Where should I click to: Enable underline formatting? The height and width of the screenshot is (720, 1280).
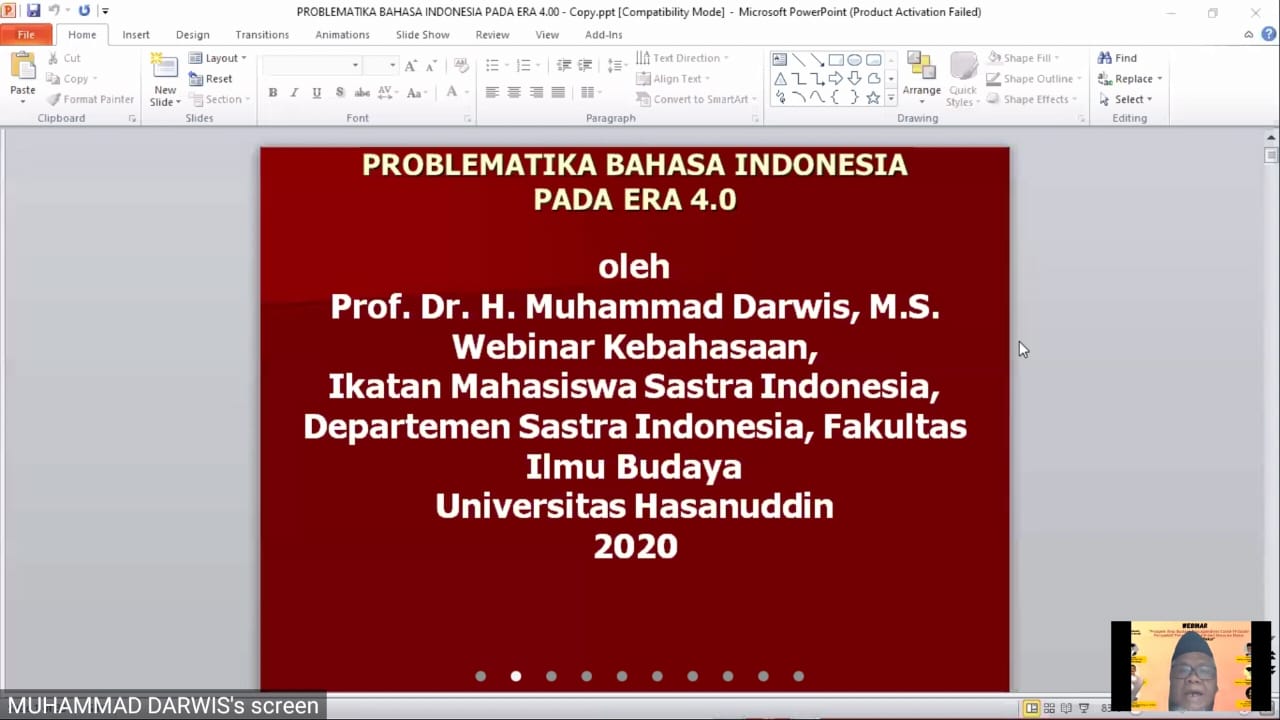[x=316, y=92]
